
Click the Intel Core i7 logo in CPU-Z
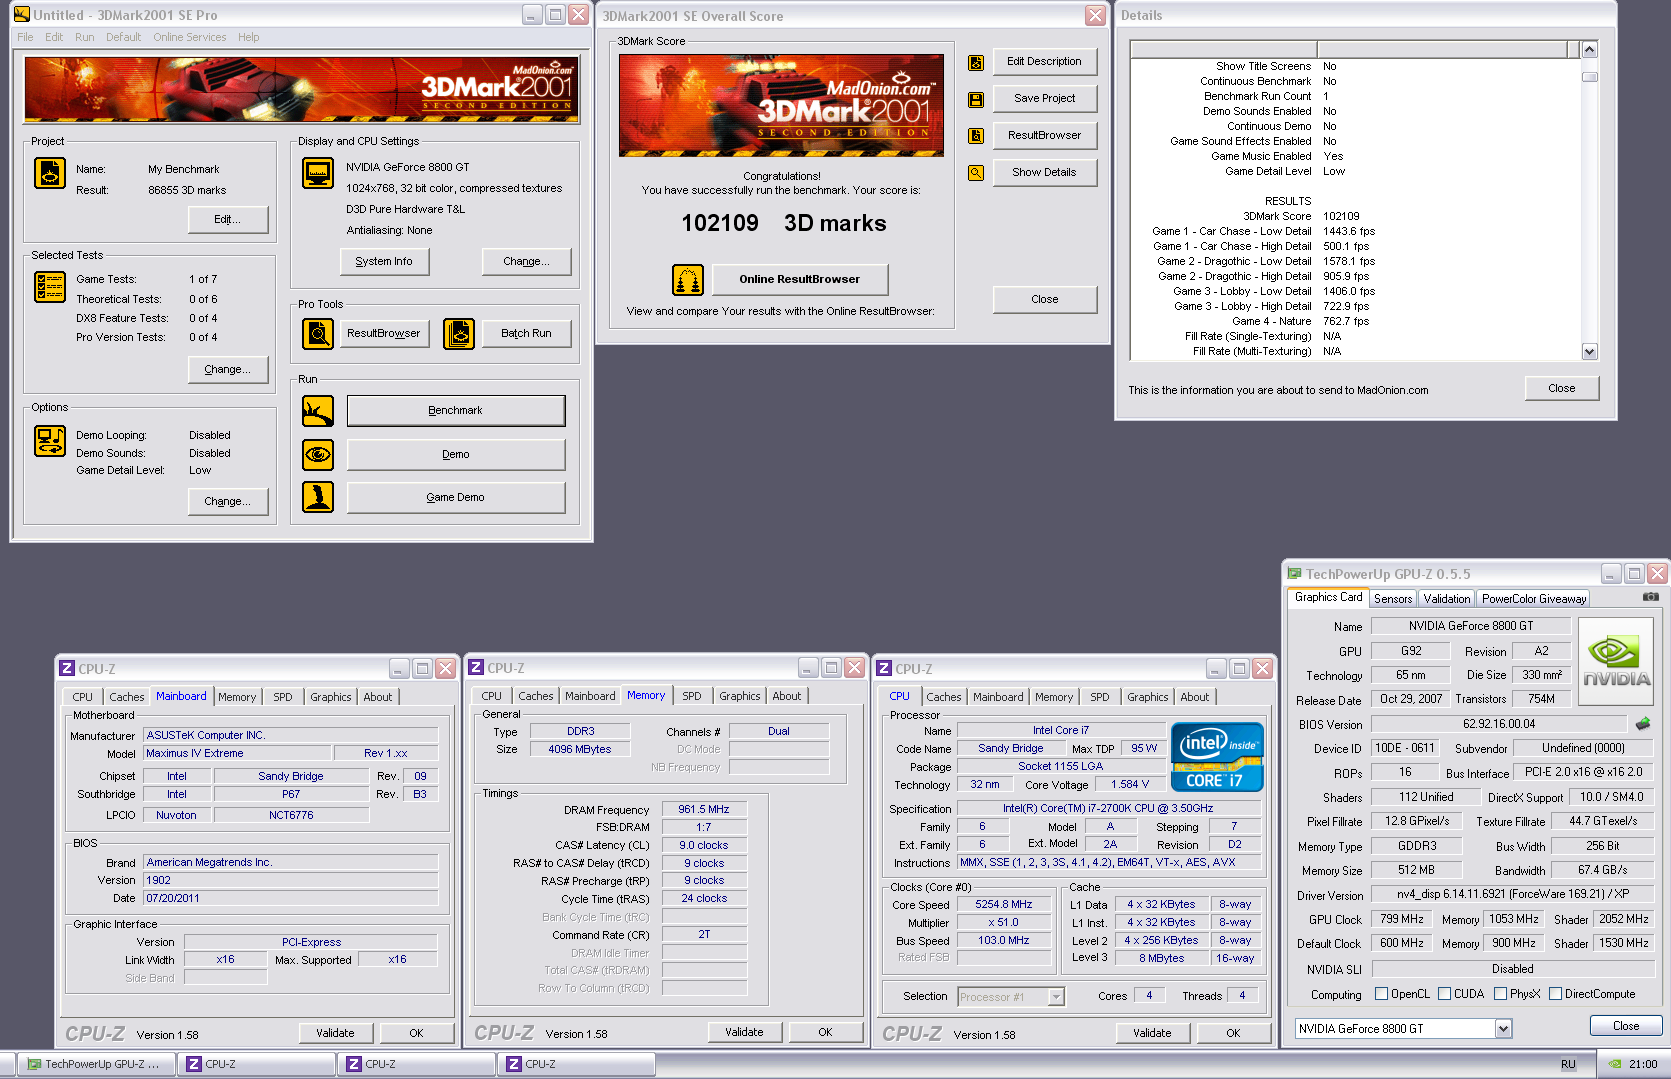1217,757
